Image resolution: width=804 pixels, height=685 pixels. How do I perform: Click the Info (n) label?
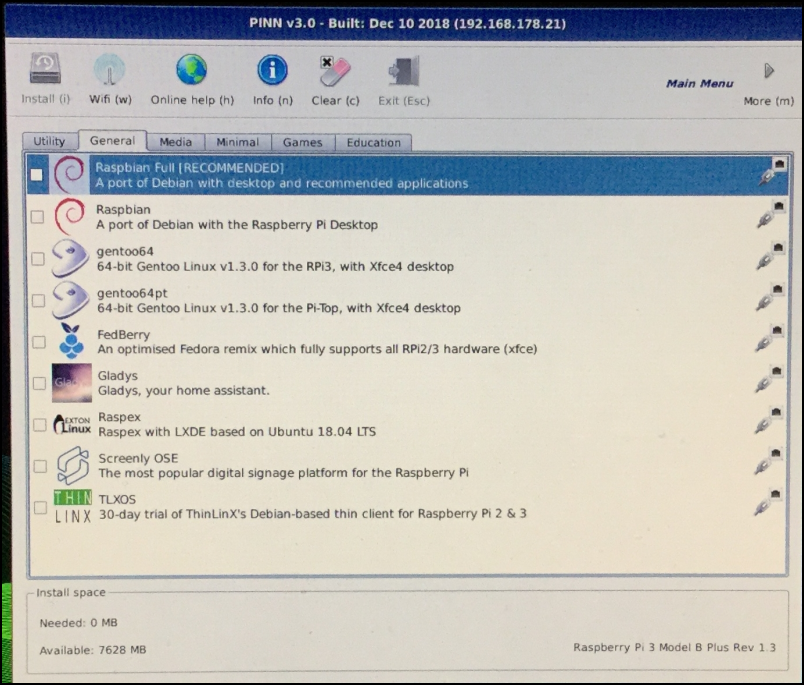pyautogui.click(x=273, y=100)
